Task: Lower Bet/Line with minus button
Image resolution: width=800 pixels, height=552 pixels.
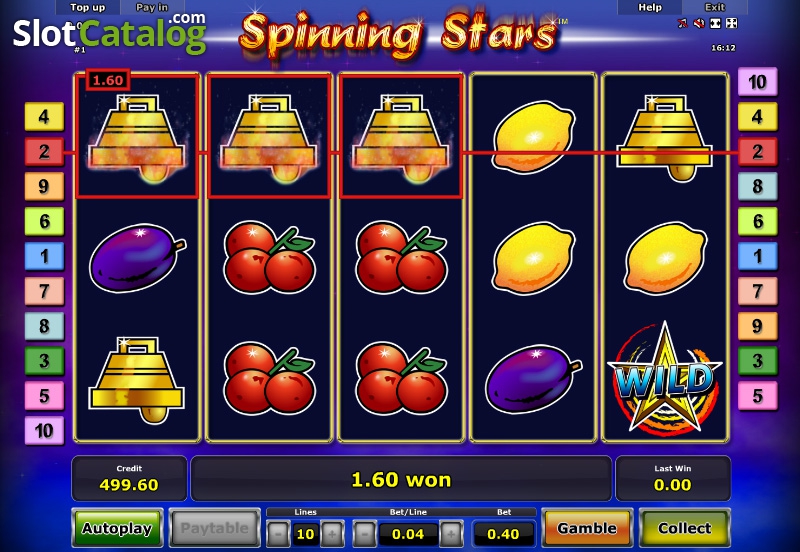Action: (365, 534)
